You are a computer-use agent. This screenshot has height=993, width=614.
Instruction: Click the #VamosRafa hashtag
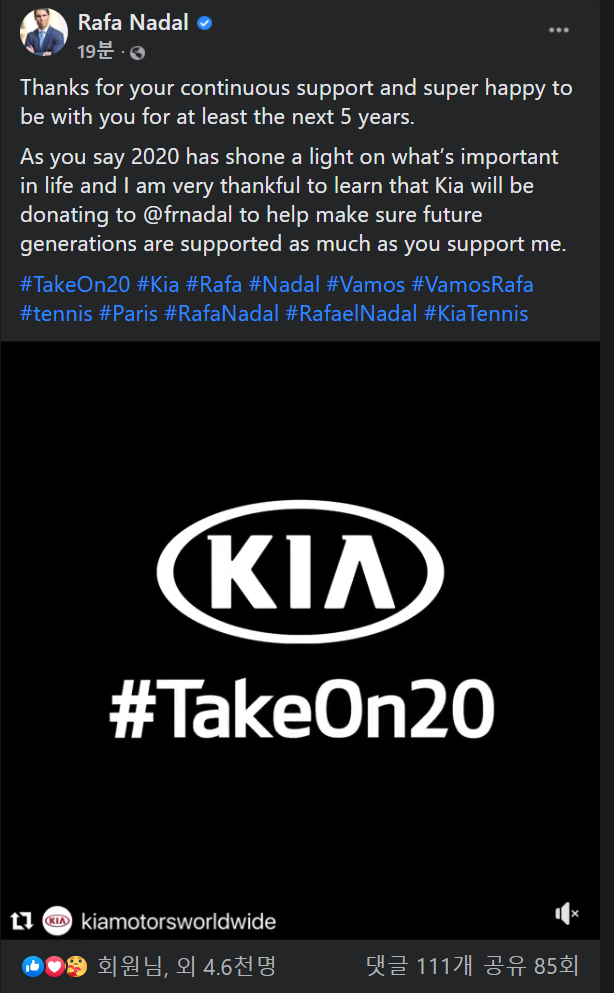pos(472,284)
